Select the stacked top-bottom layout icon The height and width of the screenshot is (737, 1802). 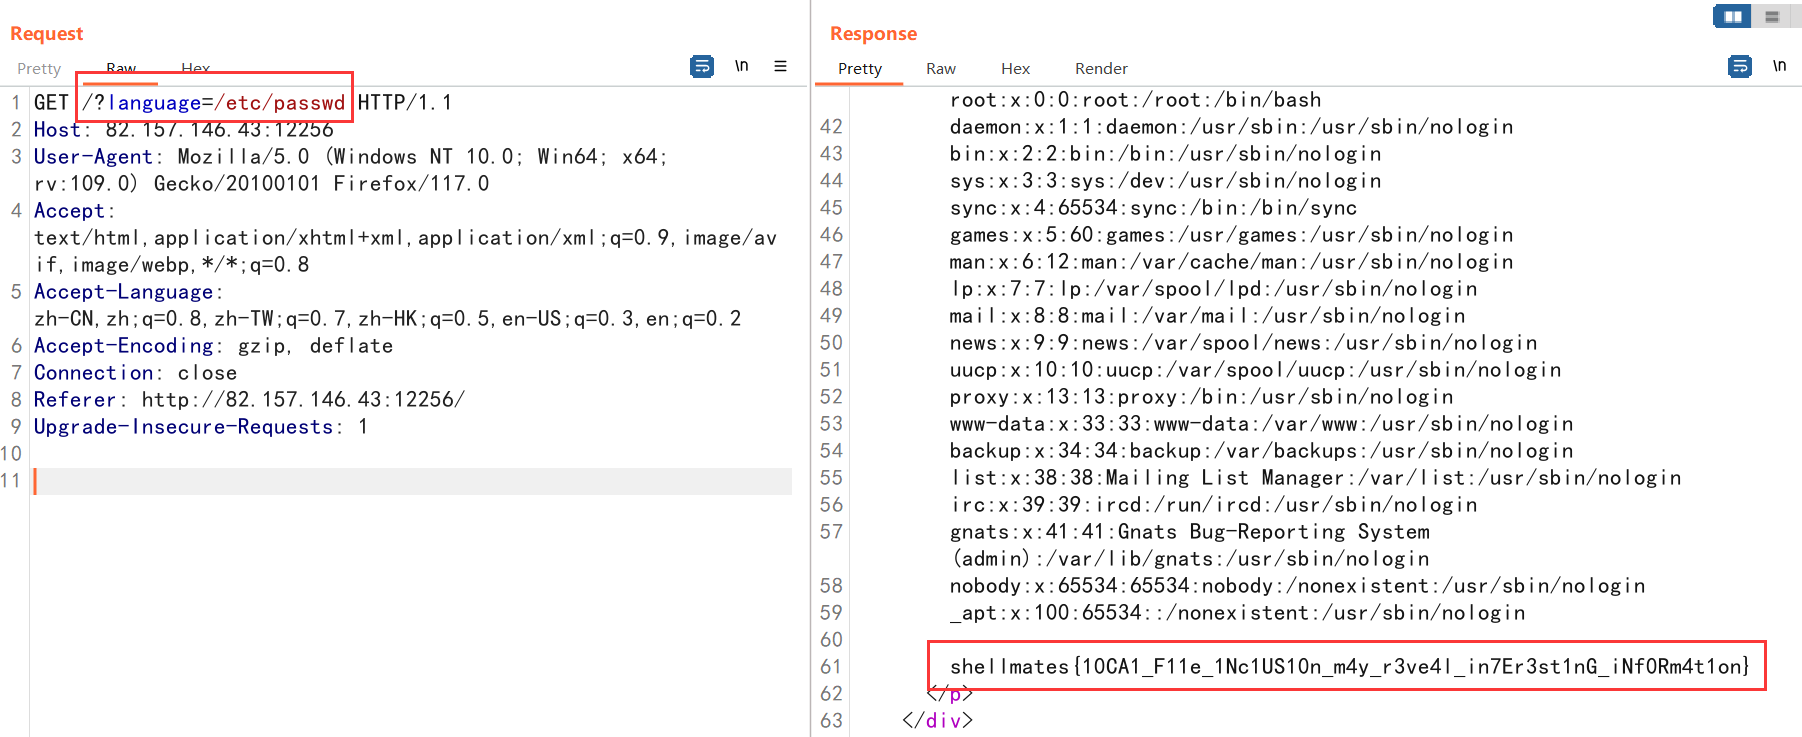[1772, 16]
